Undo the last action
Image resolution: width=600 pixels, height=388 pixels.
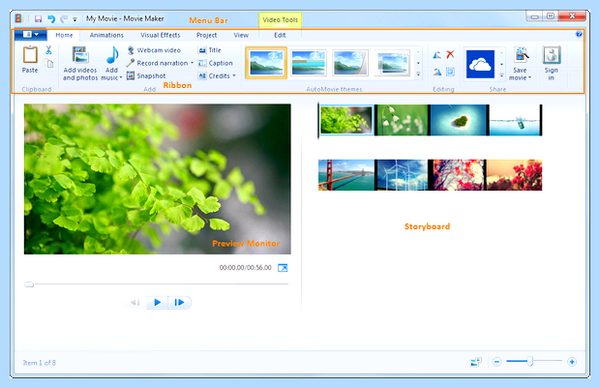point(51,19)
